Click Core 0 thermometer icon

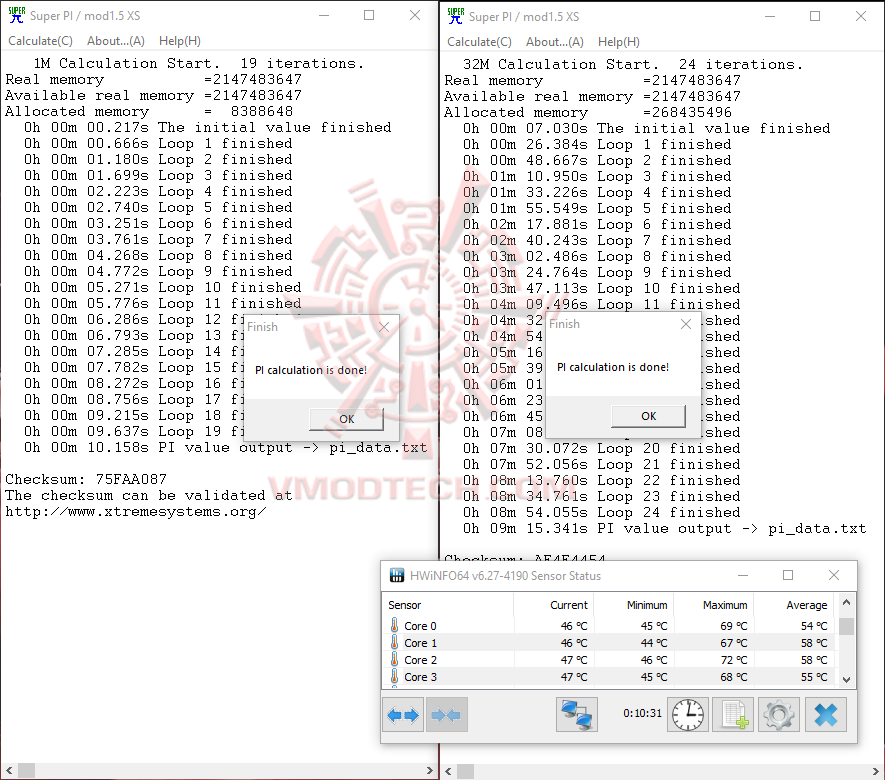(x=395, y=625)
